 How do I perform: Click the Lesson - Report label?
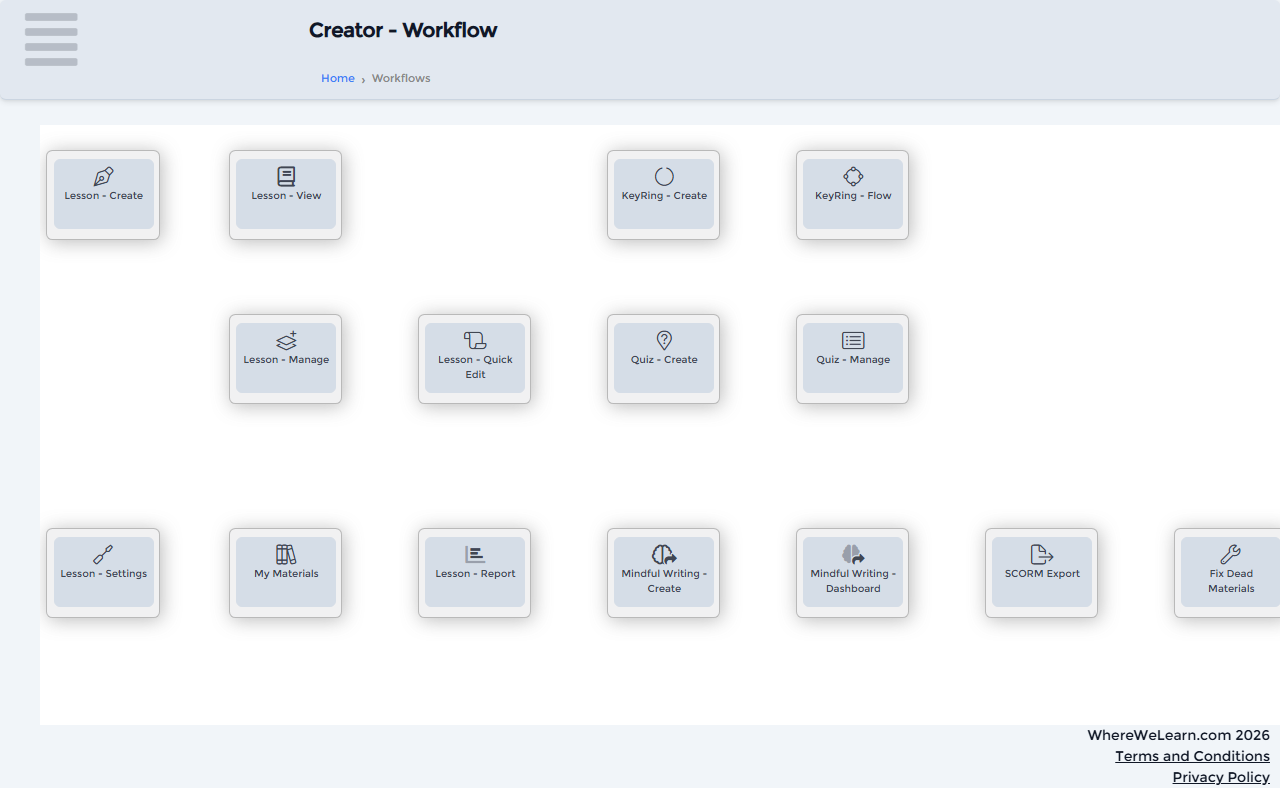(x=475, y=574)
